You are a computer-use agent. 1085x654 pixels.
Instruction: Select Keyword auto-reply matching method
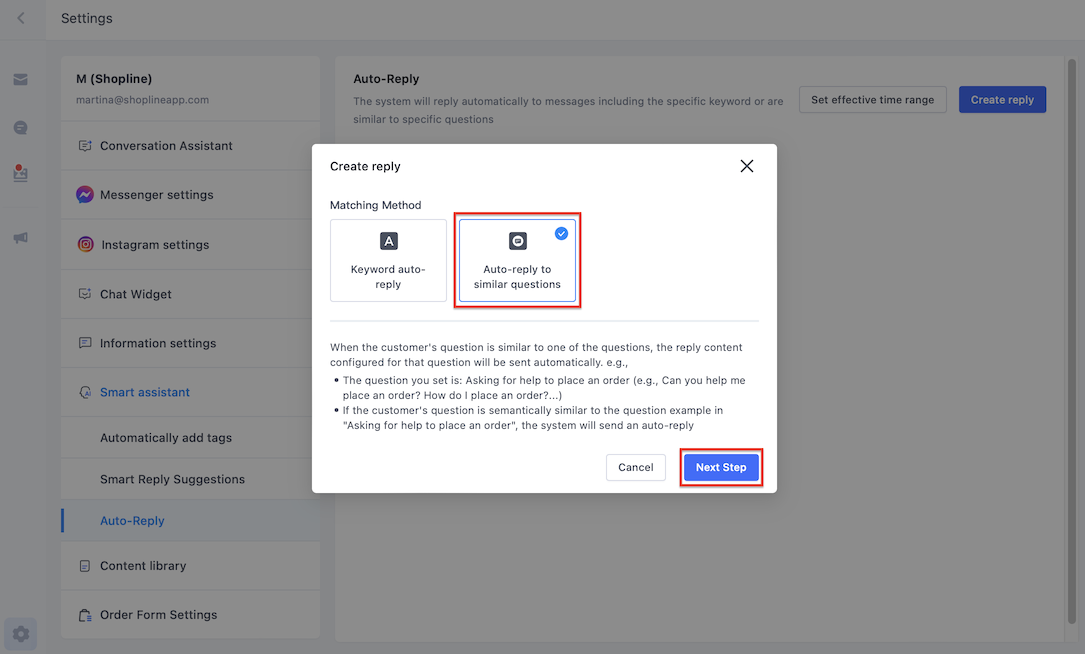tap(388, 260)
